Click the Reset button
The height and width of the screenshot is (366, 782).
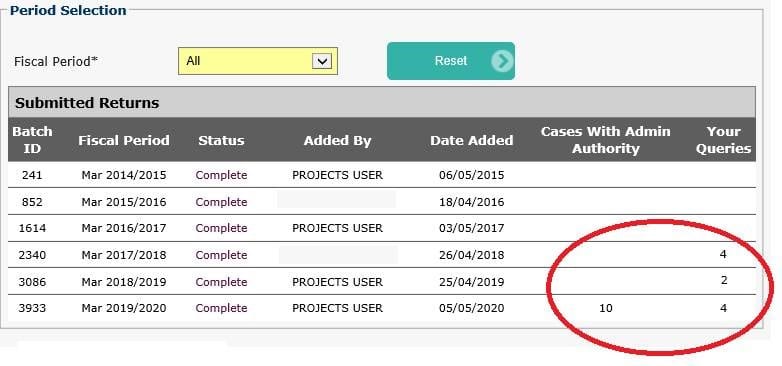[451, 61]
